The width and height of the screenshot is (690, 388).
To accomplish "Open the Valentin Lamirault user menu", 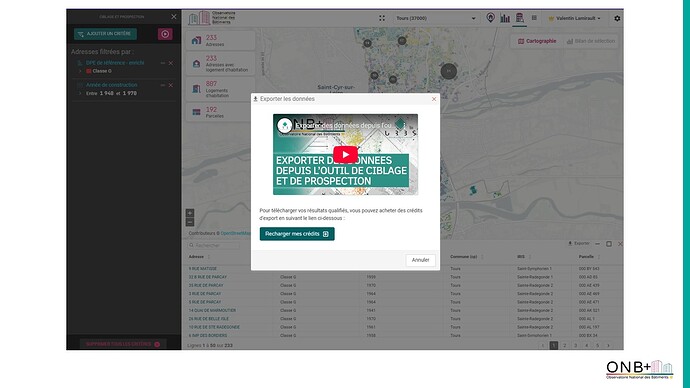I will click(x=575, y=18).
